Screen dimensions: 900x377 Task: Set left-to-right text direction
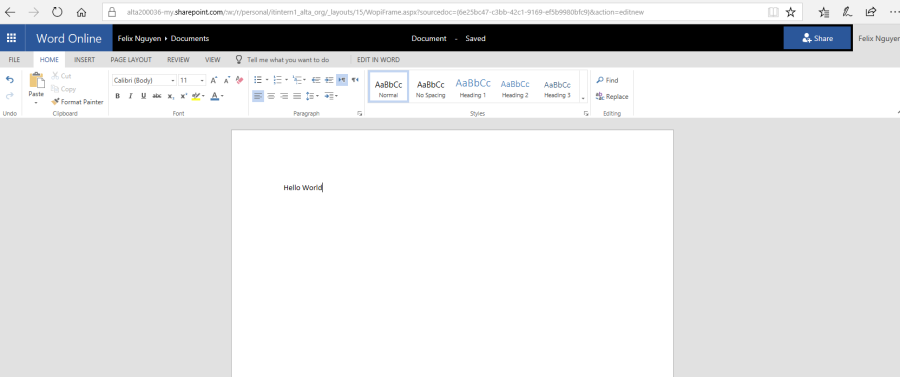pos(342,80)
